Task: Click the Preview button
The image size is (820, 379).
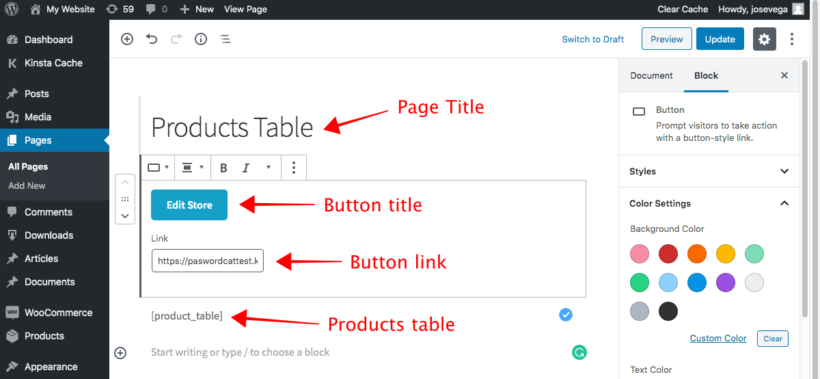Action: [667, 39]
